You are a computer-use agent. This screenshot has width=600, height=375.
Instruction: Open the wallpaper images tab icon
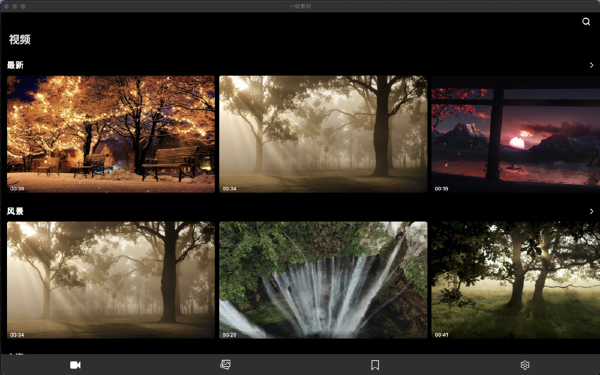[x=225, y=365]
